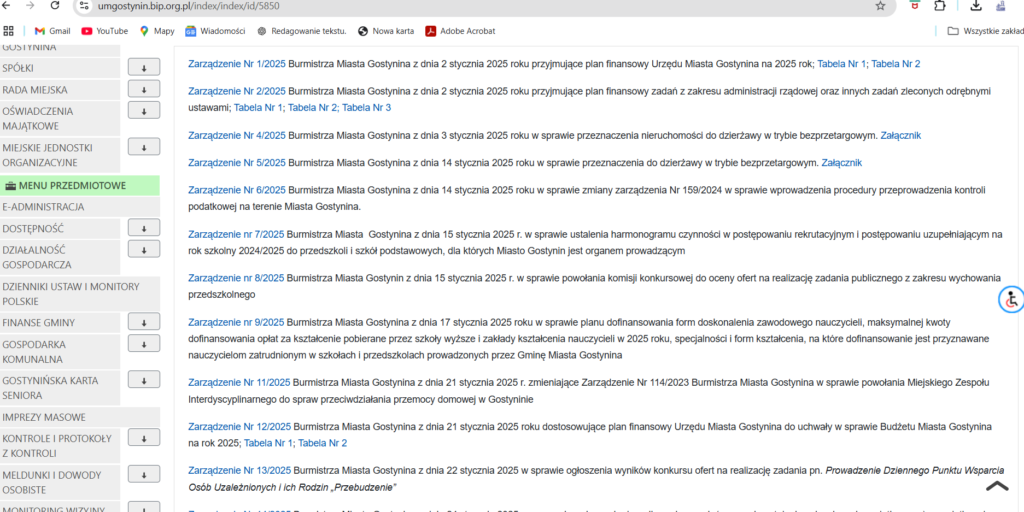Click the scroll-to-top chevron arrow
Image resolution: width=1024 pixels, height=512 pixels.
[997, 486]
